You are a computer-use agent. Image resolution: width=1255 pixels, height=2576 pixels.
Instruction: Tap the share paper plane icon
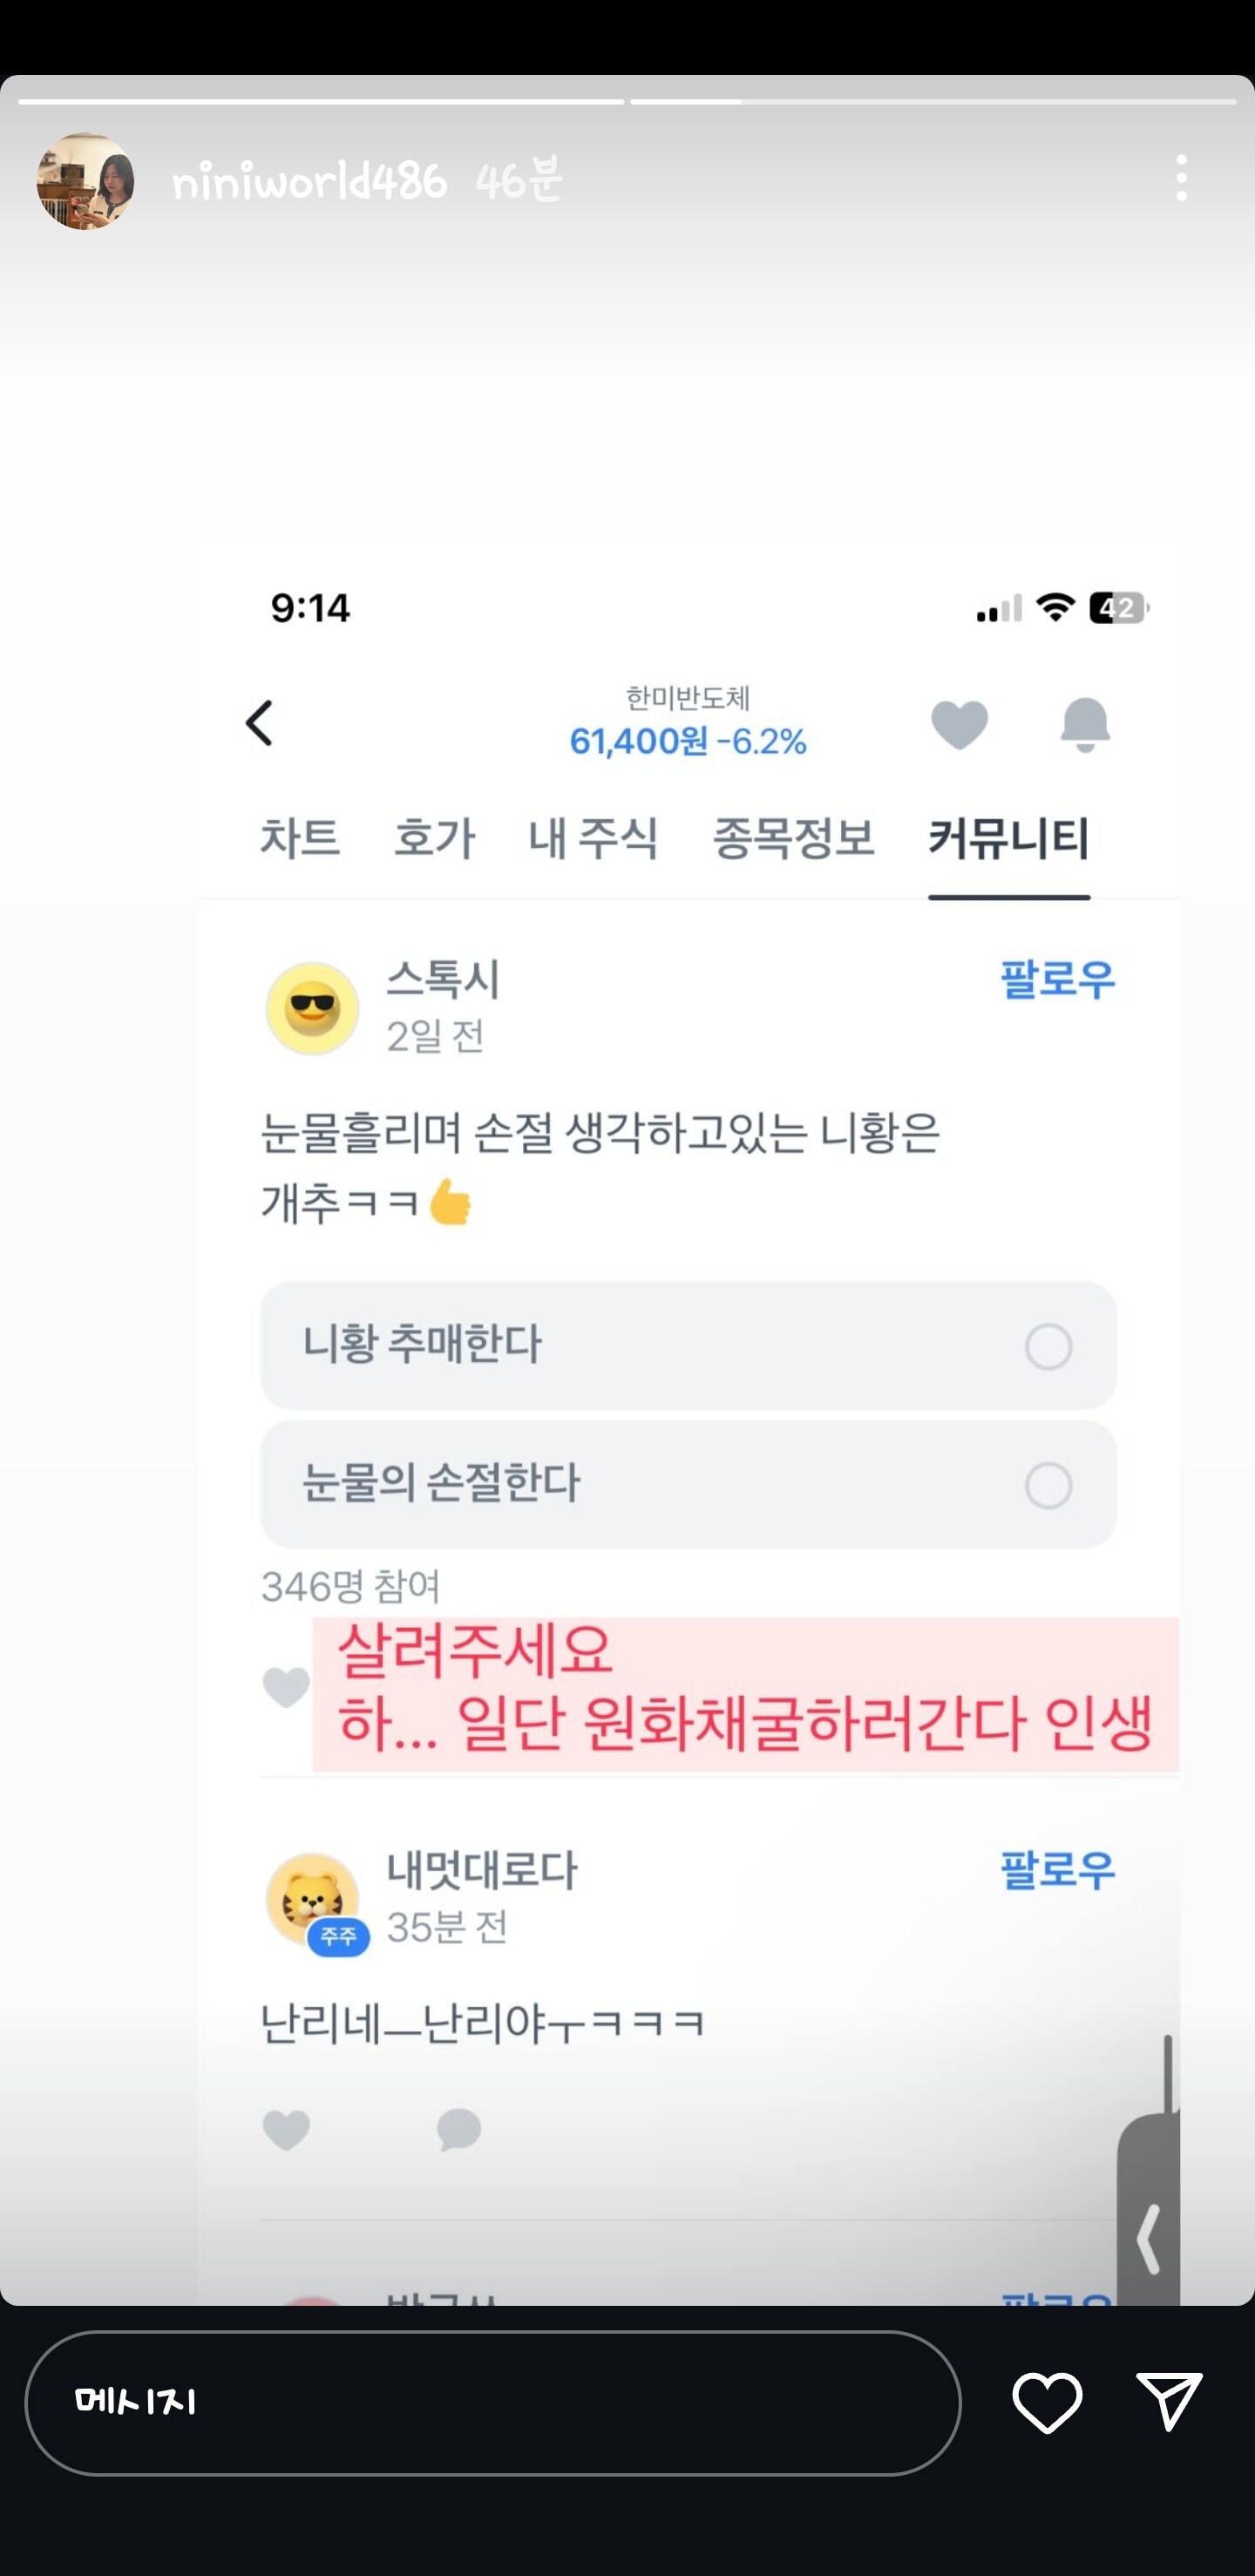(1168, 2401)
